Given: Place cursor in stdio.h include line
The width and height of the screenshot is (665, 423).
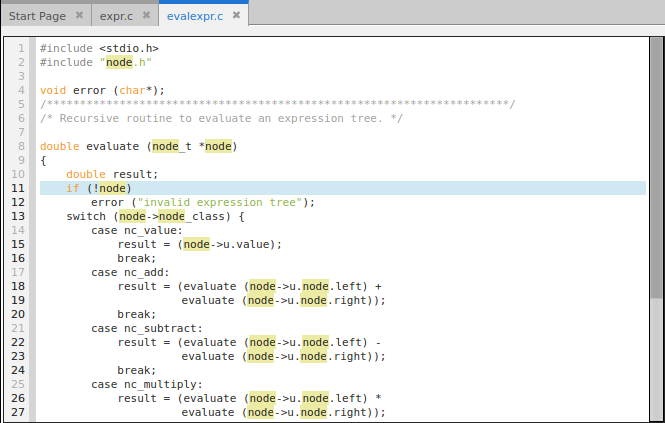Looking at the screenshot, I should (98, 48).
